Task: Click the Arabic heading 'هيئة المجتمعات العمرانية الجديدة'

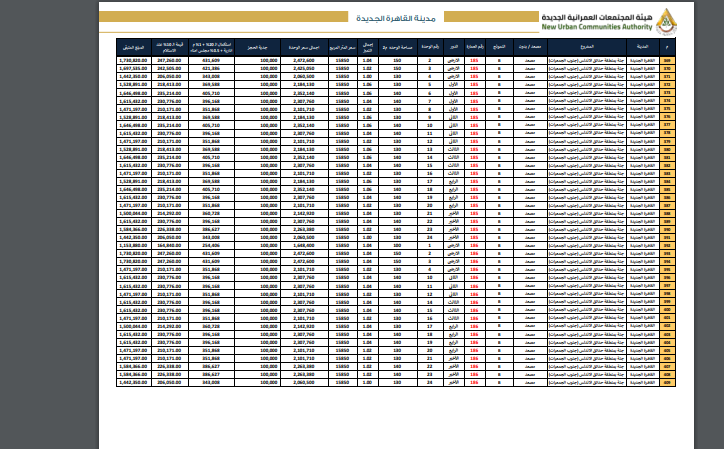Action: 597,17
